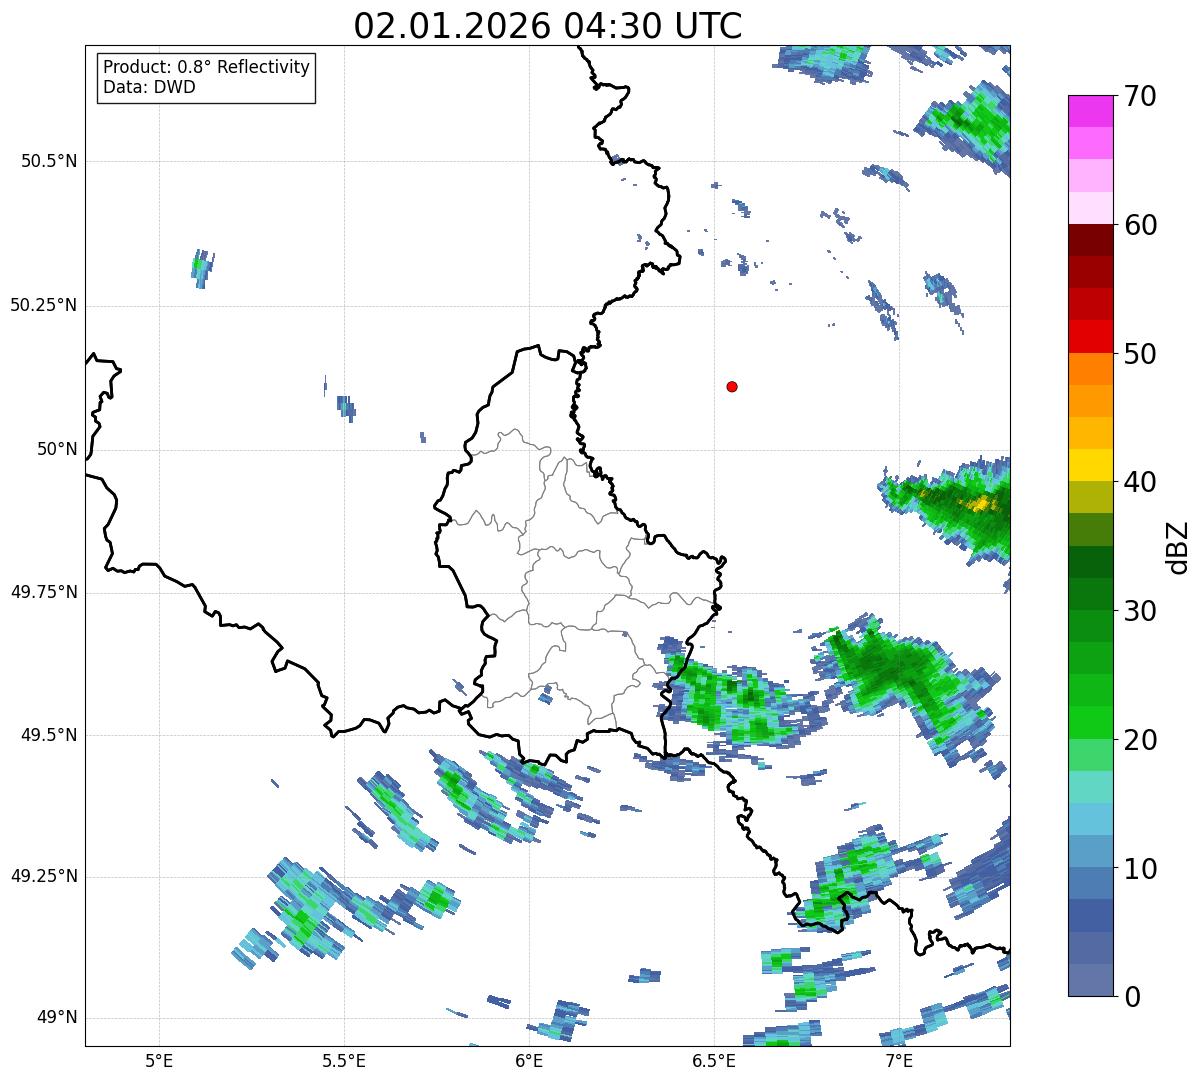Click the 49°N latitude label
Viewport: 1202px width, 1081px height.
(57, 1018)
